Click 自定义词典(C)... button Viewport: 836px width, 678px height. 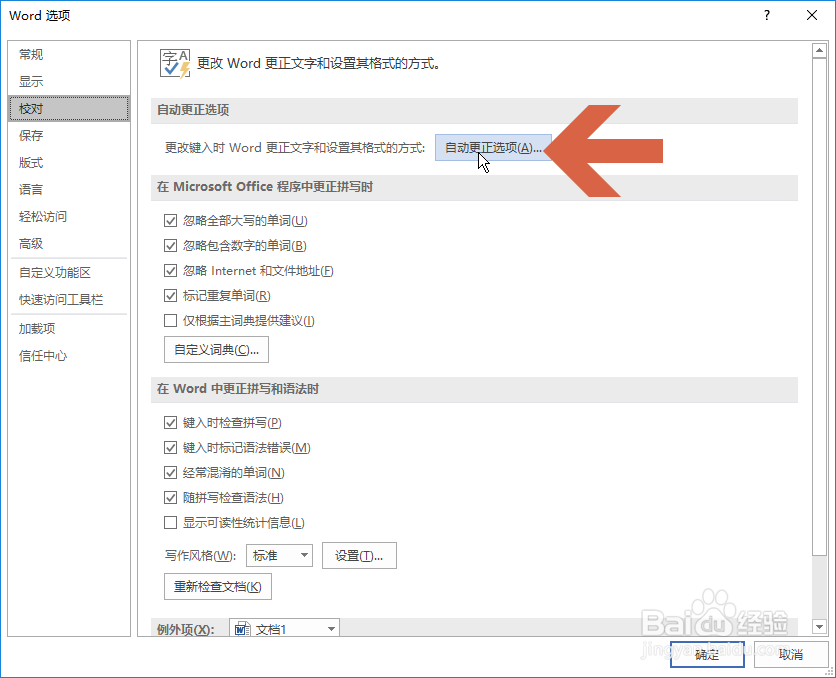click(216, 350)
